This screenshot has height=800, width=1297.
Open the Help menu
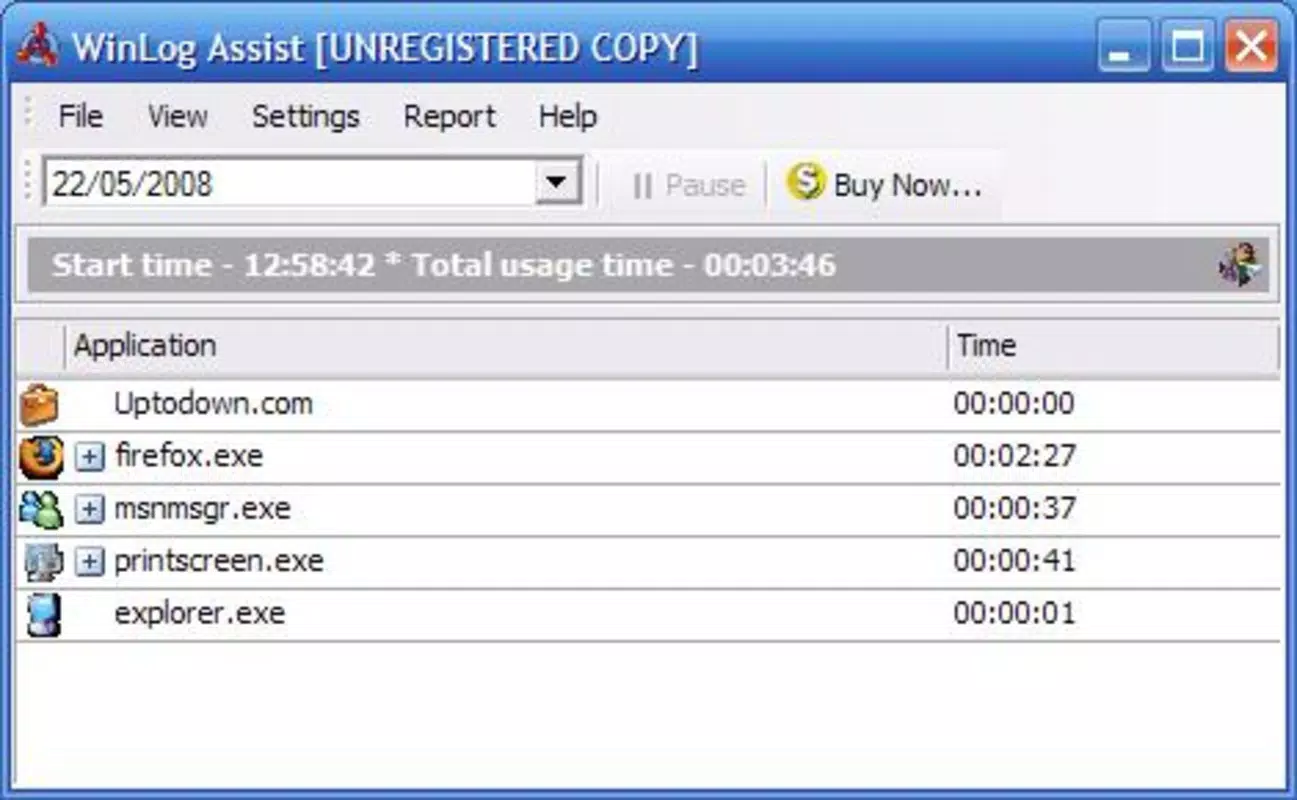tap(567, 116)
